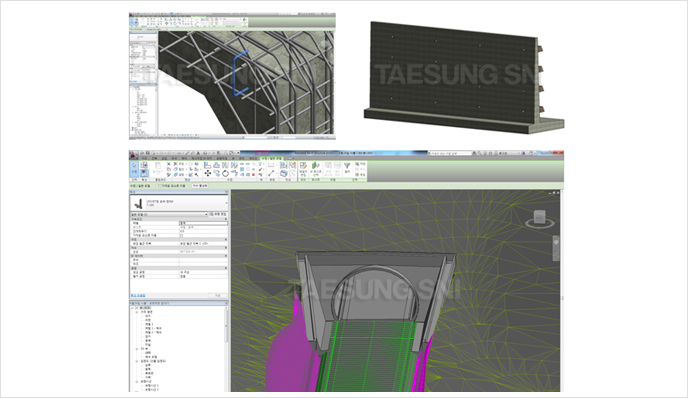Click the retaining wall render image
Image resolution: width=688 pixels, height=398 pixels.
(464, 77)
